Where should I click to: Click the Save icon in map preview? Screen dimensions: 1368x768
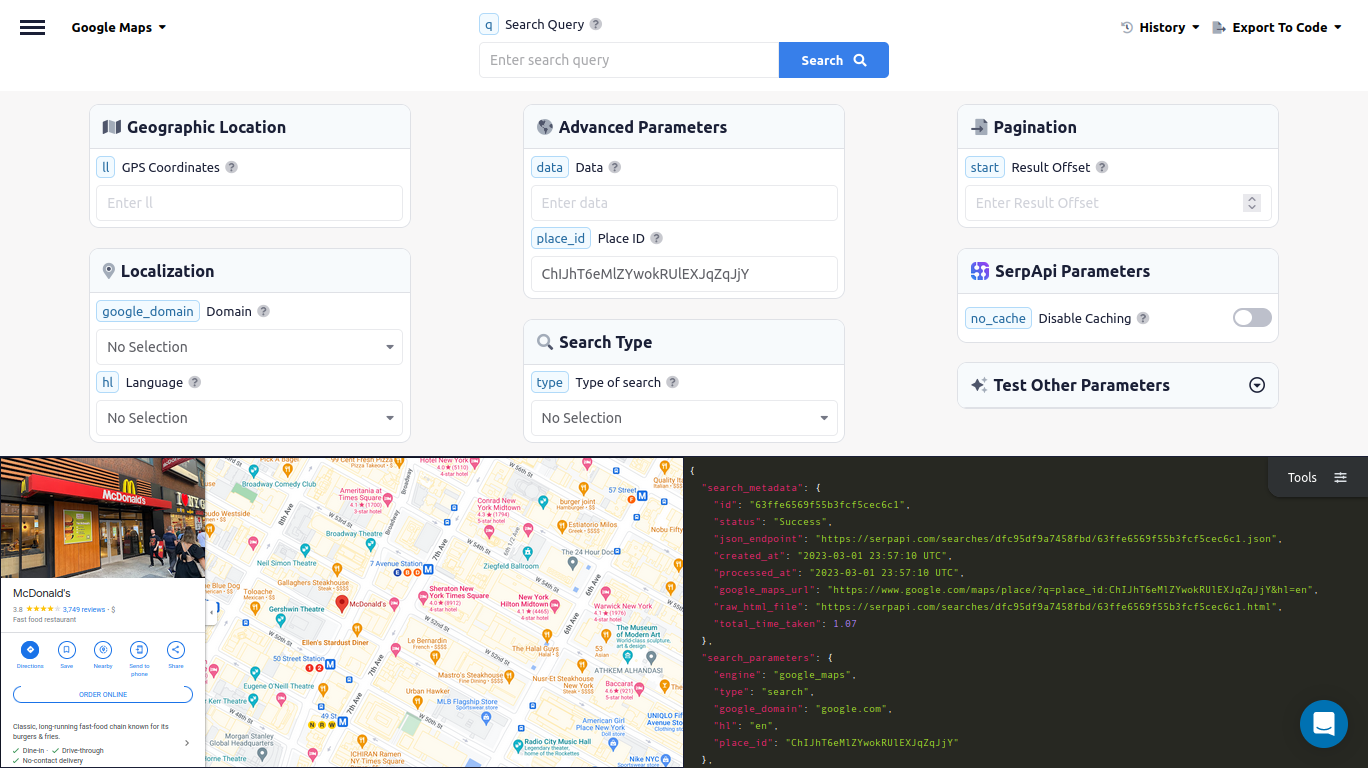[x=66, y=650]
